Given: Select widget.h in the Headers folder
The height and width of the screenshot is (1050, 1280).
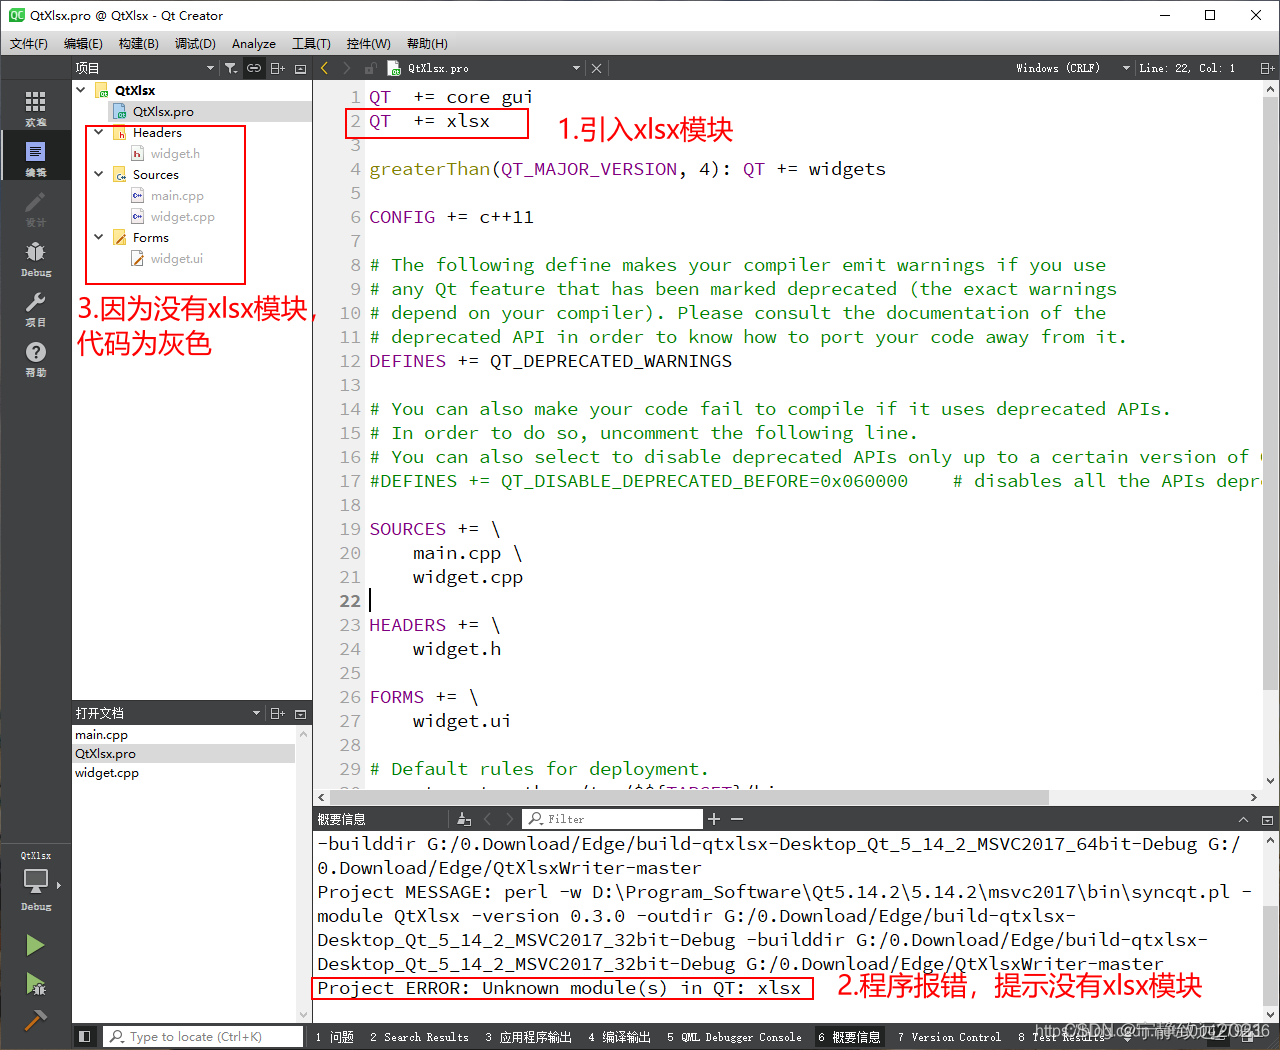Looking at the screenshot, I should pos(175,153).
